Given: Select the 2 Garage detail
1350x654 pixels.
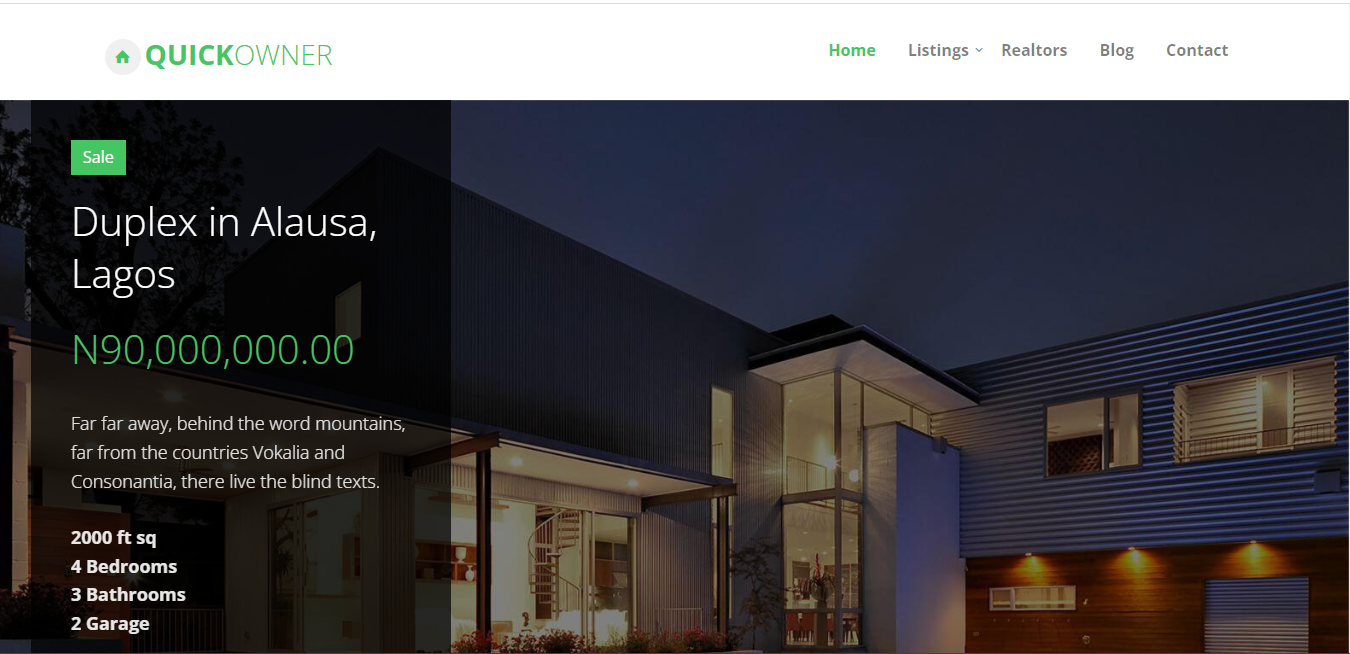Looking at the screenshot, I should [110, 623].
